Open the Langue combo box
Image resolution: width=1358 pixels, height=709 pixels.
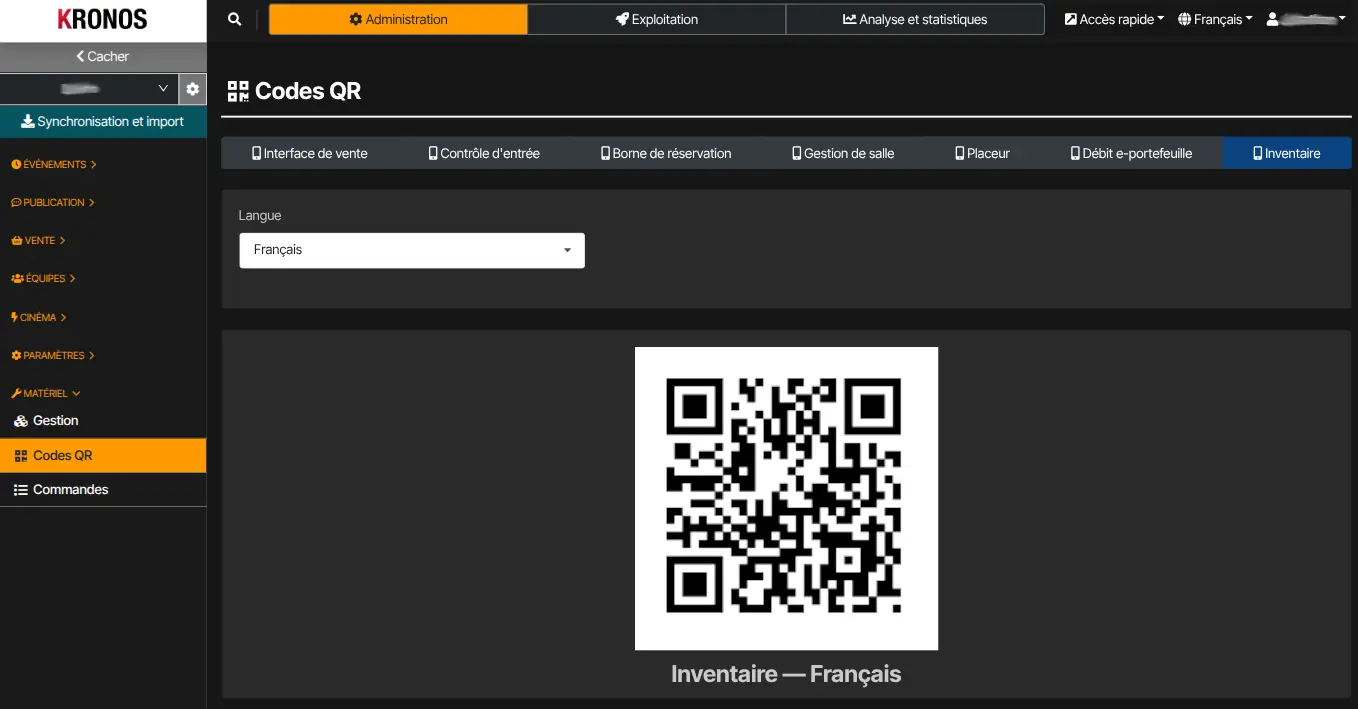point(412,250)
